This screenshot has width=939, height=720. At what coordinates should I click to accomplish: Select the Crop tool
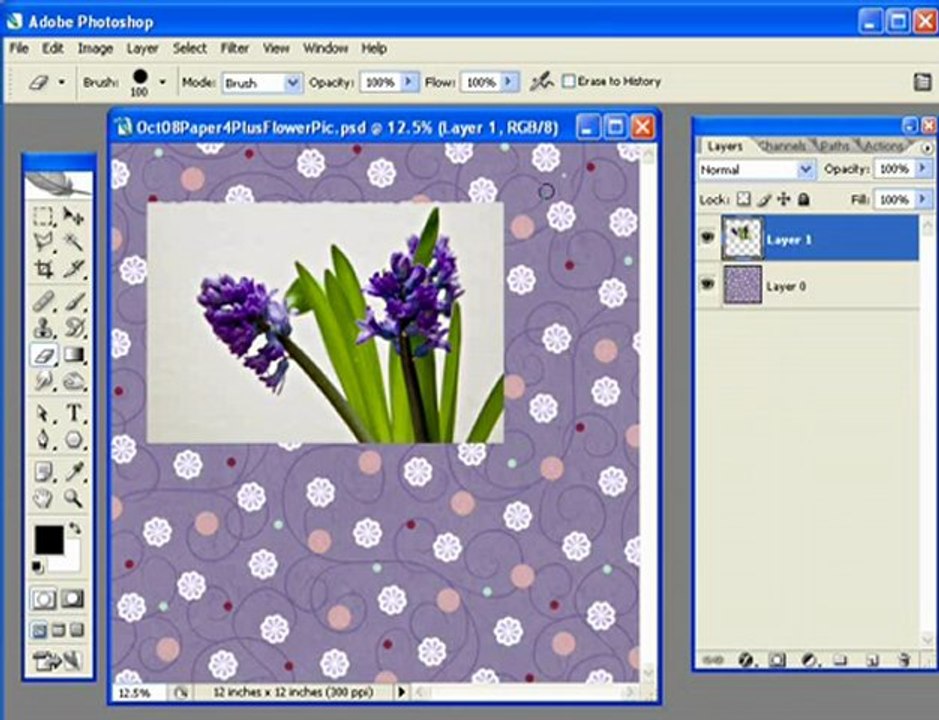click(43, 268)
